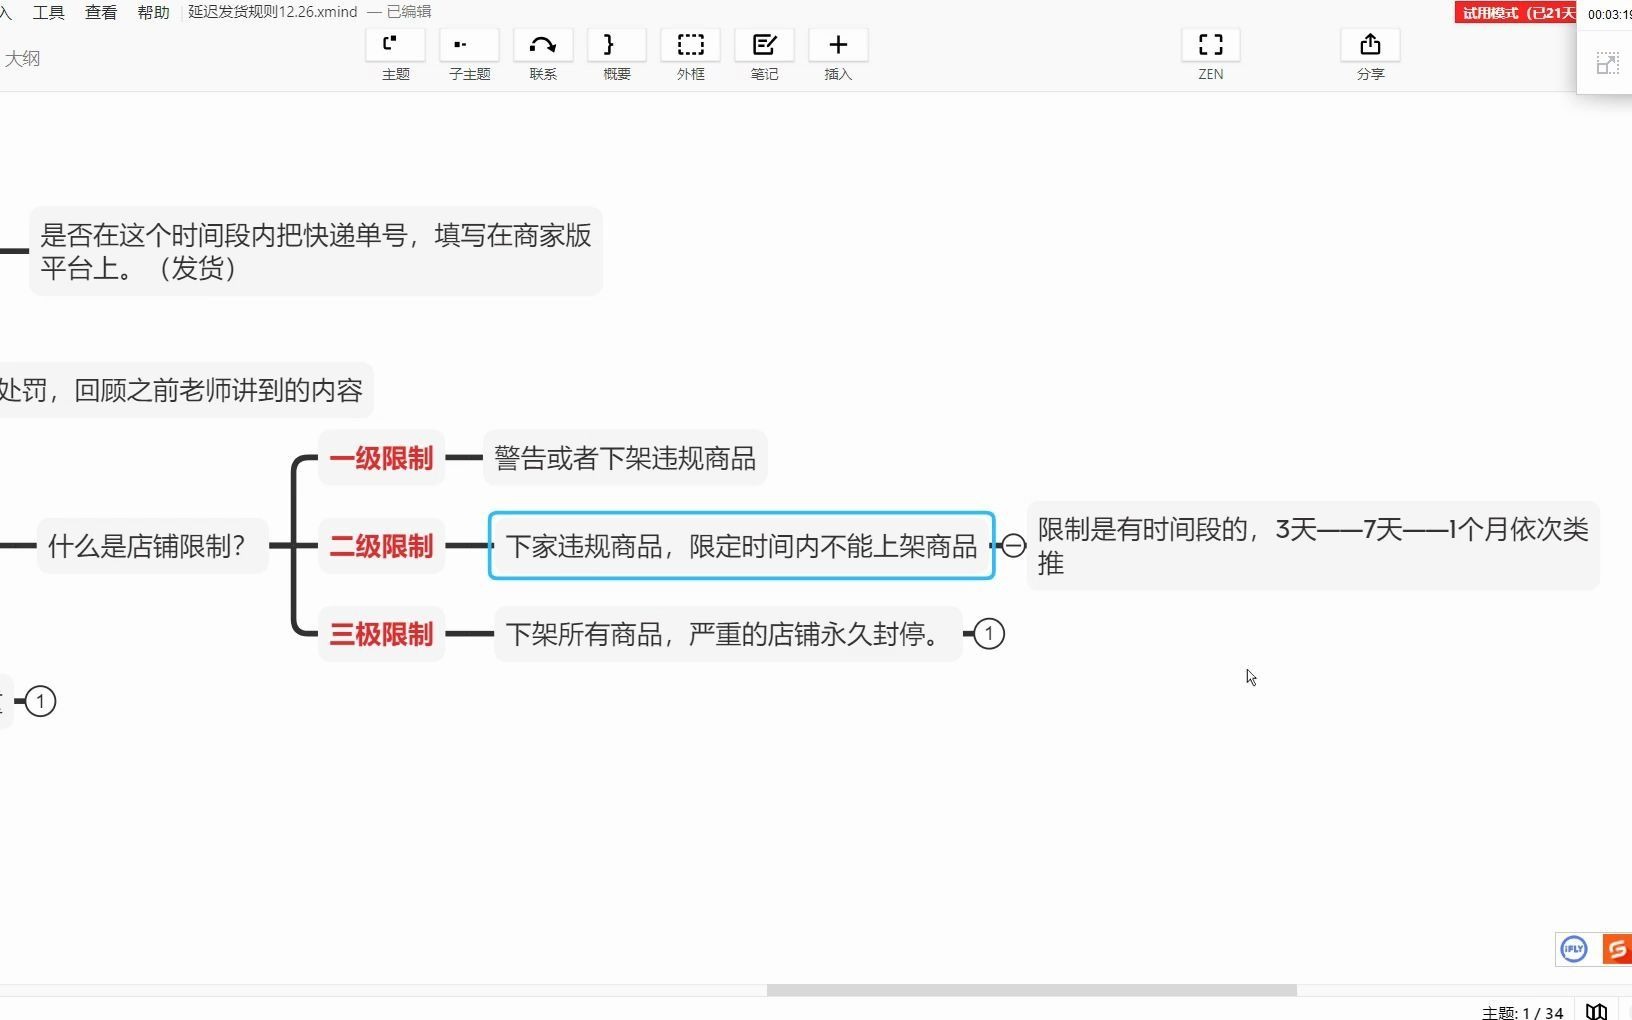This screenshot has width=1632, height=1020.
Task: Click the 试用模式 trial mode badge
Action: pos(1515,12)
